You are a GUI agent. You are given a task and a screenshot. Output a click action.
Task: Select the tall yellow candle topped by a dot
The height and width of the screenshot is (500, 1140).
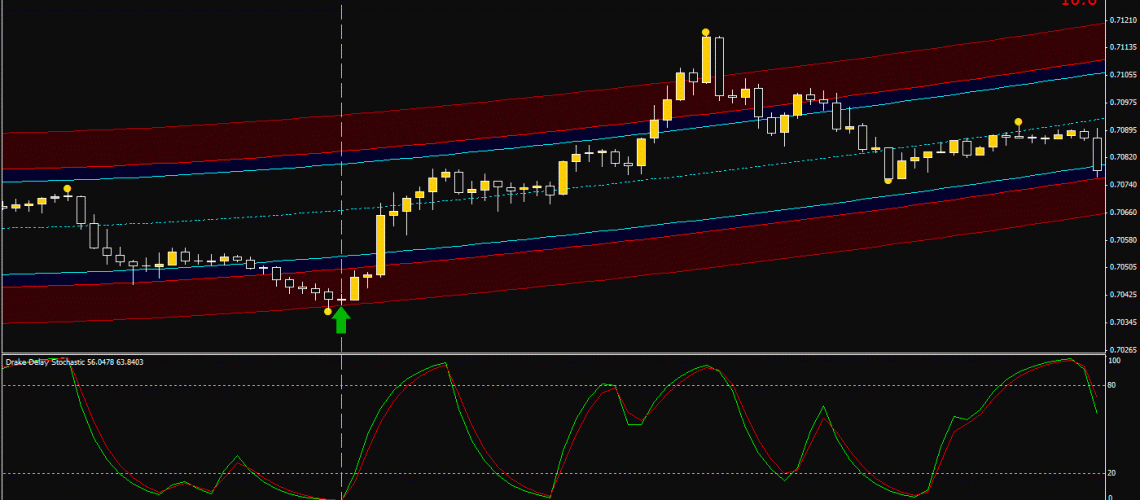[706, 60]
